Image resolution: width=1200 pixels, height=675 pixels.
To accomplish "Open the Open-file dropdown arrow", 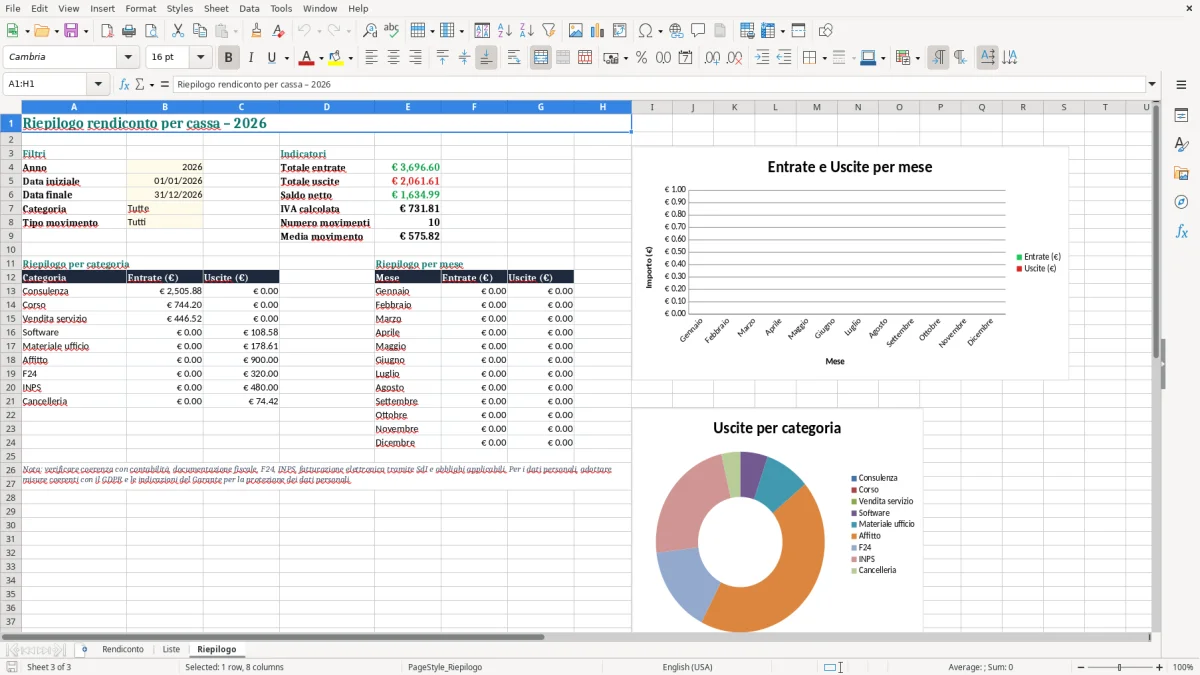I will click(56, 31).
